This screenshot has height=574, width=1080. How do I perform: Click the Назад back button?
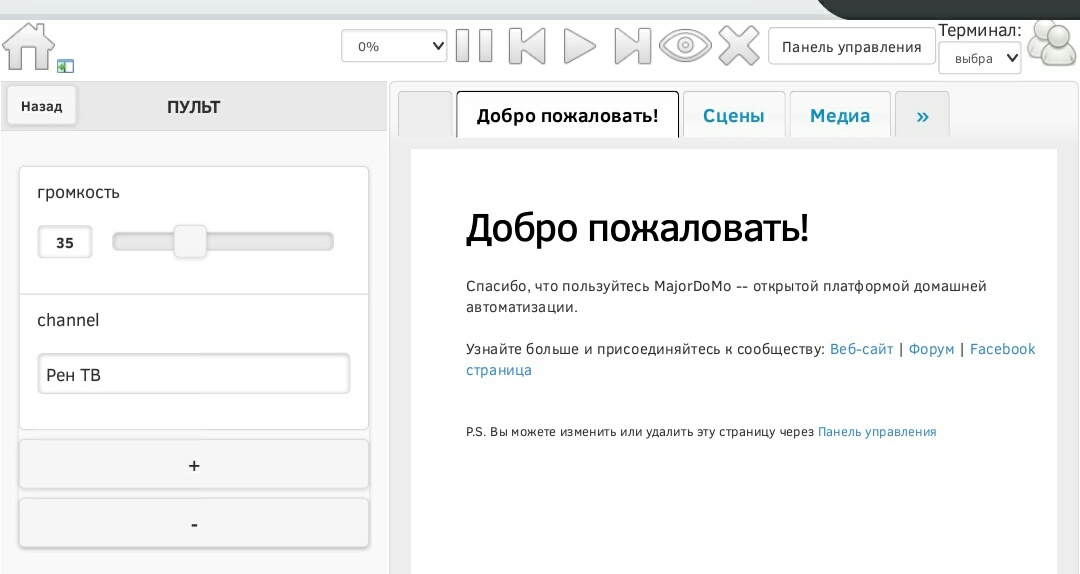click(x=41, y=106)
